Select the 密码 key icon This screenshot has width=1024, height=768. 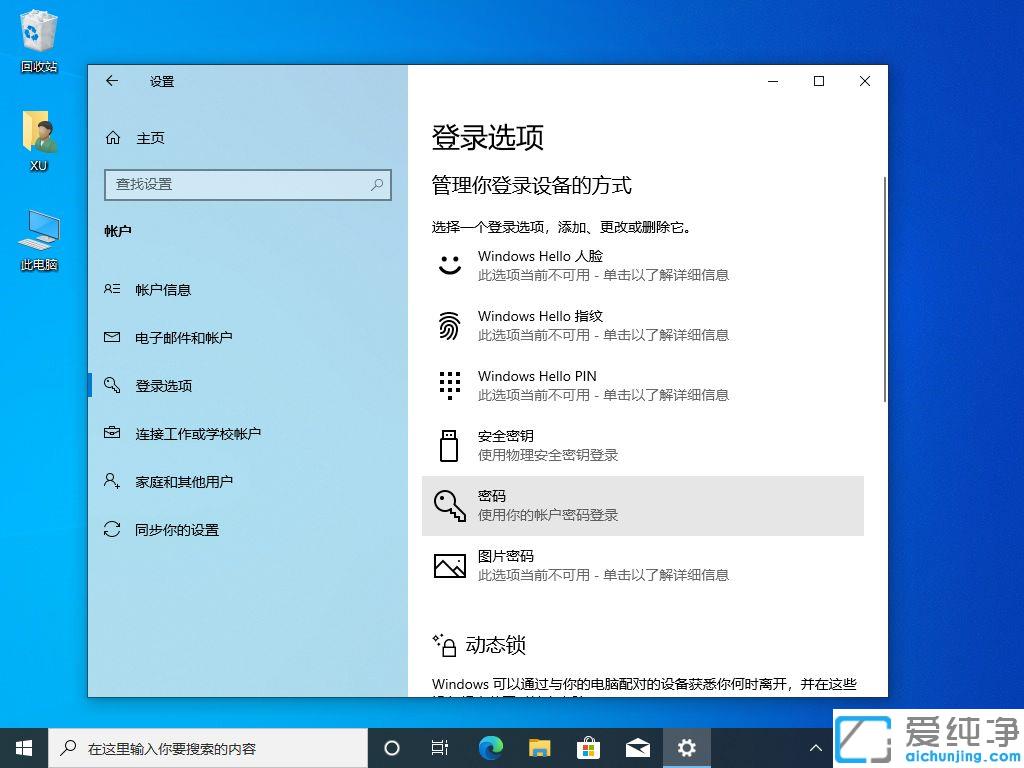pyautogui.click(x=448, y=505)
